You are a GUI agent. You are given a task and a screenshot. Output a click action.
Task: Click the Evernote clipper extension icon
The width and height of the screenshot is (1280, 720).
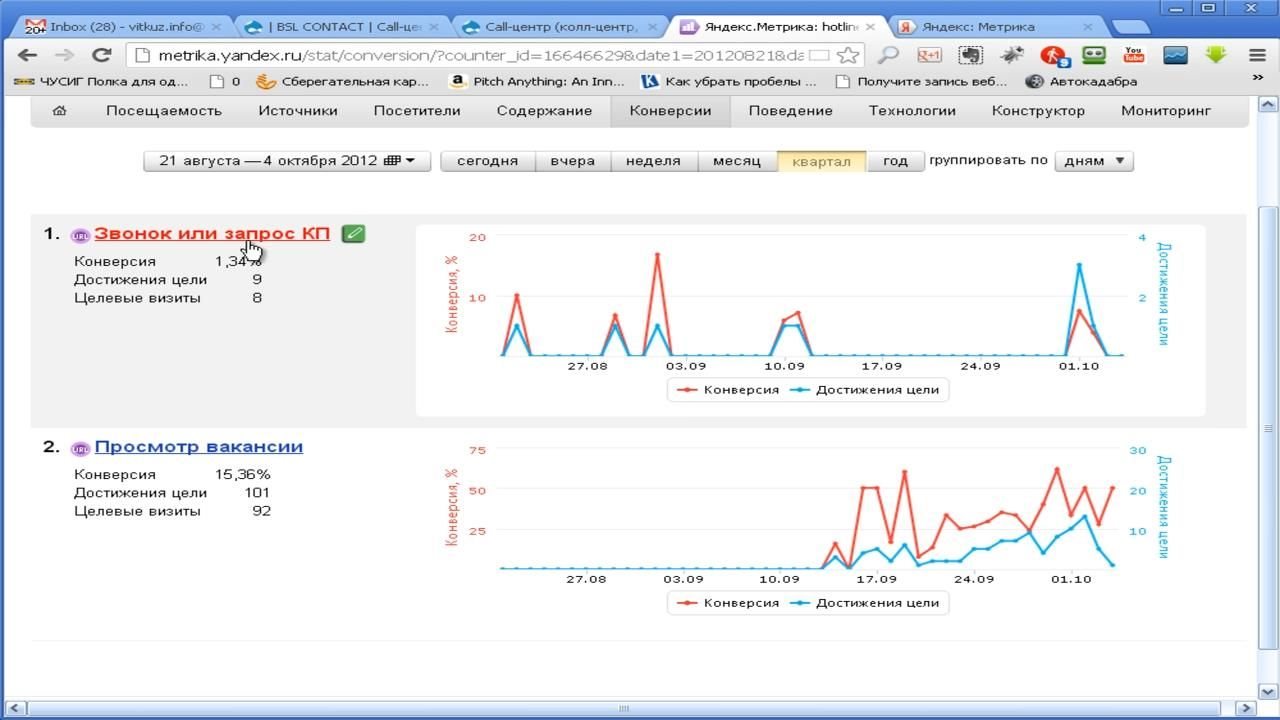click(970, 55)
